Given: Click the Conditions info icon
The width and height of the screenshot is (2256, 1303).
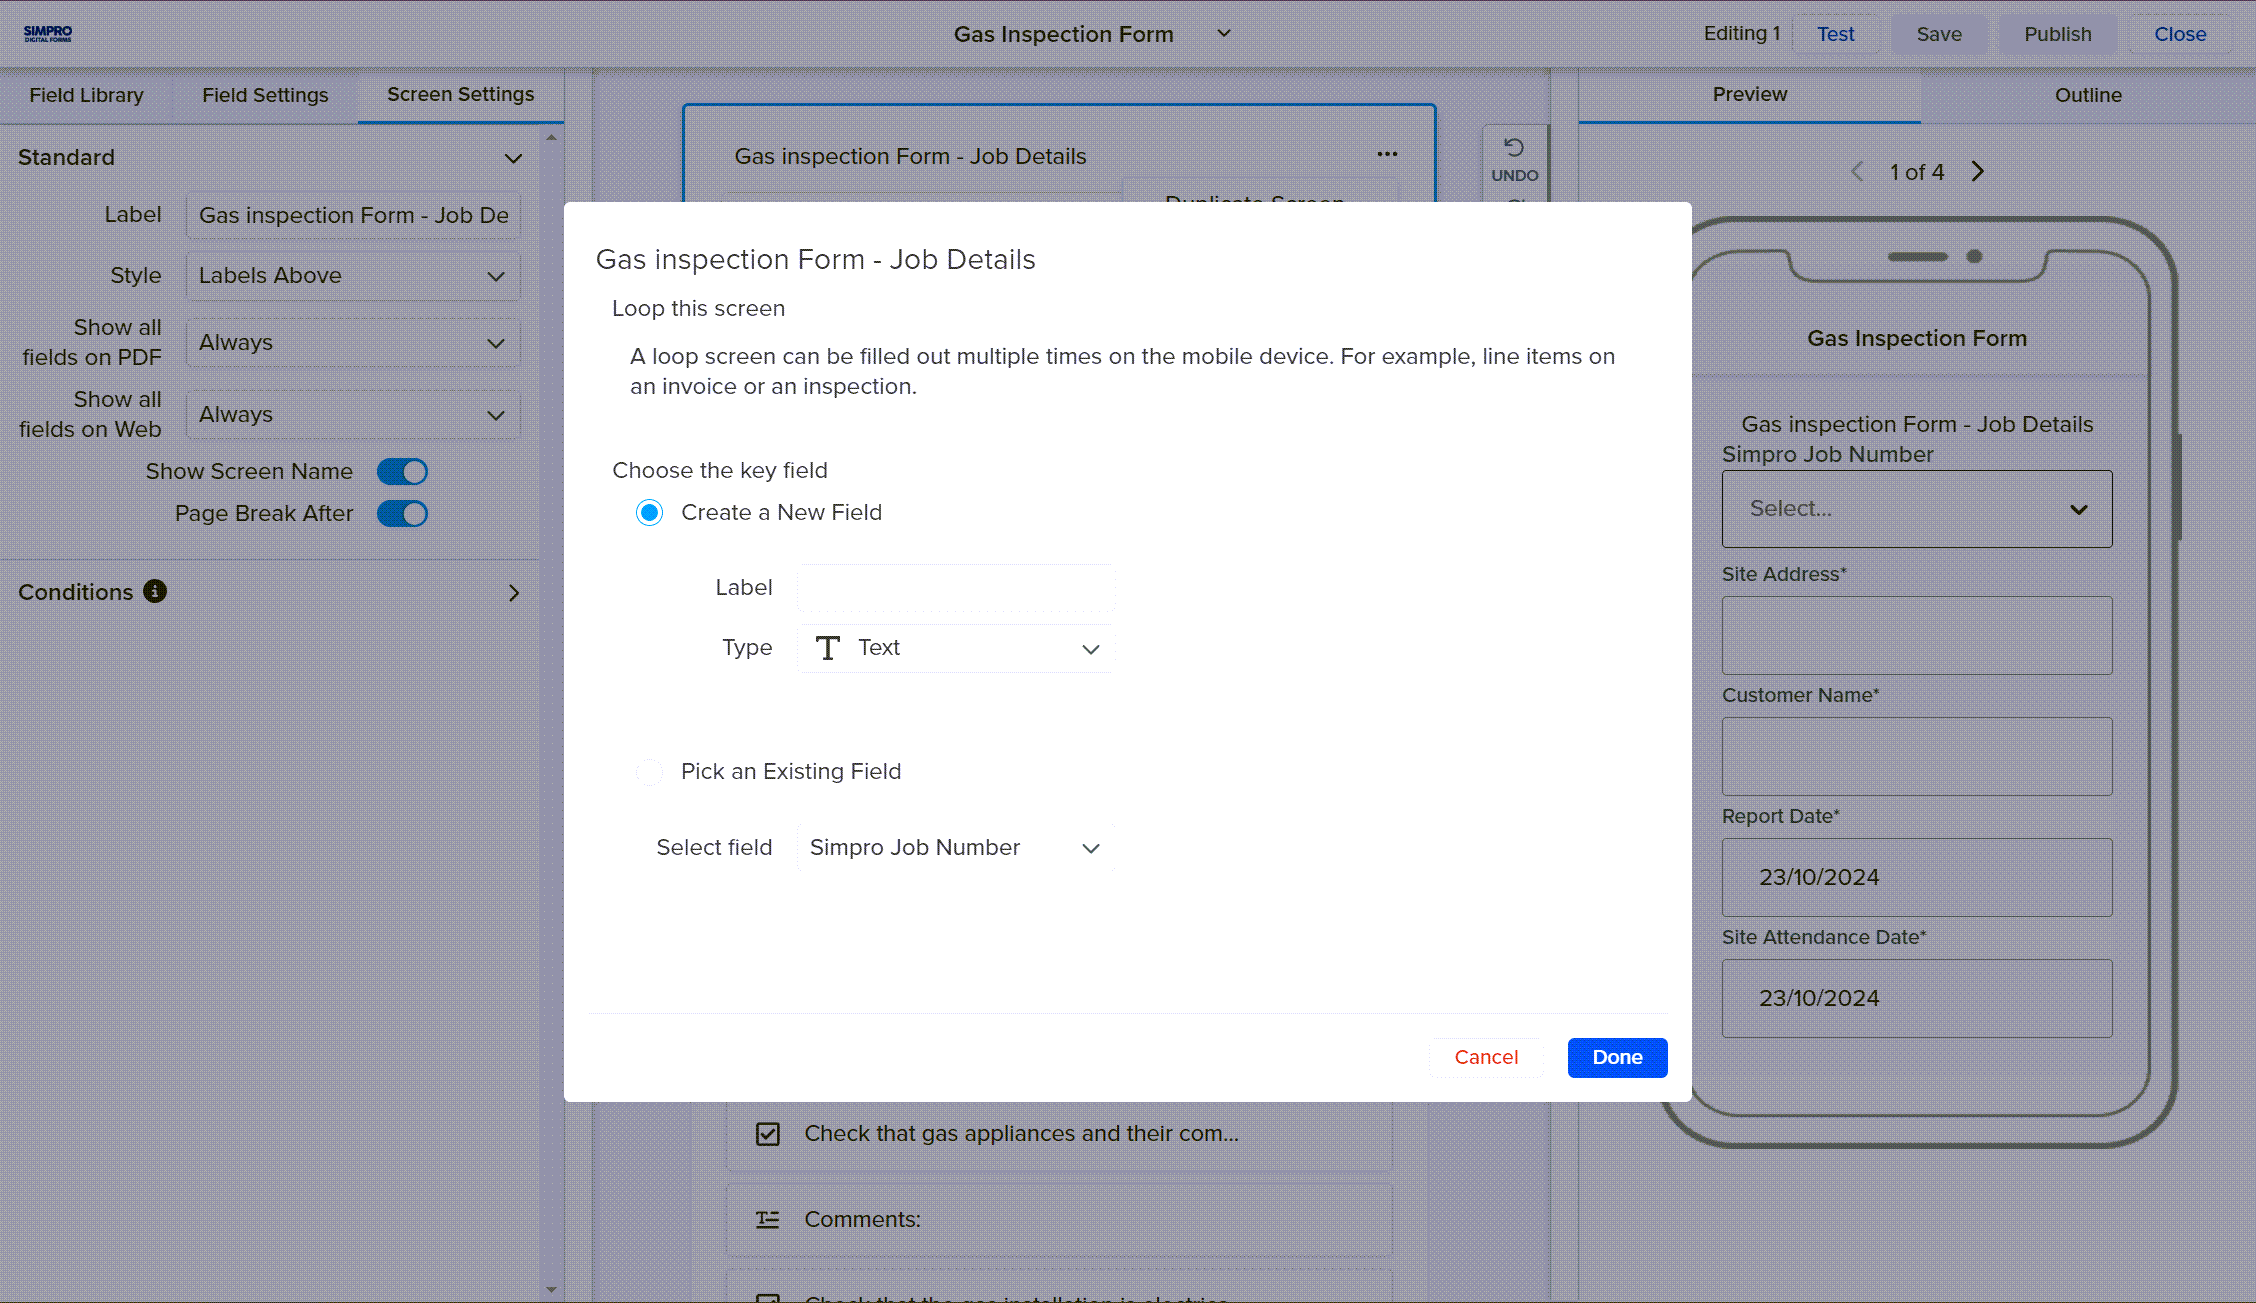Looking at the screenshot, I should pos(155,591).
